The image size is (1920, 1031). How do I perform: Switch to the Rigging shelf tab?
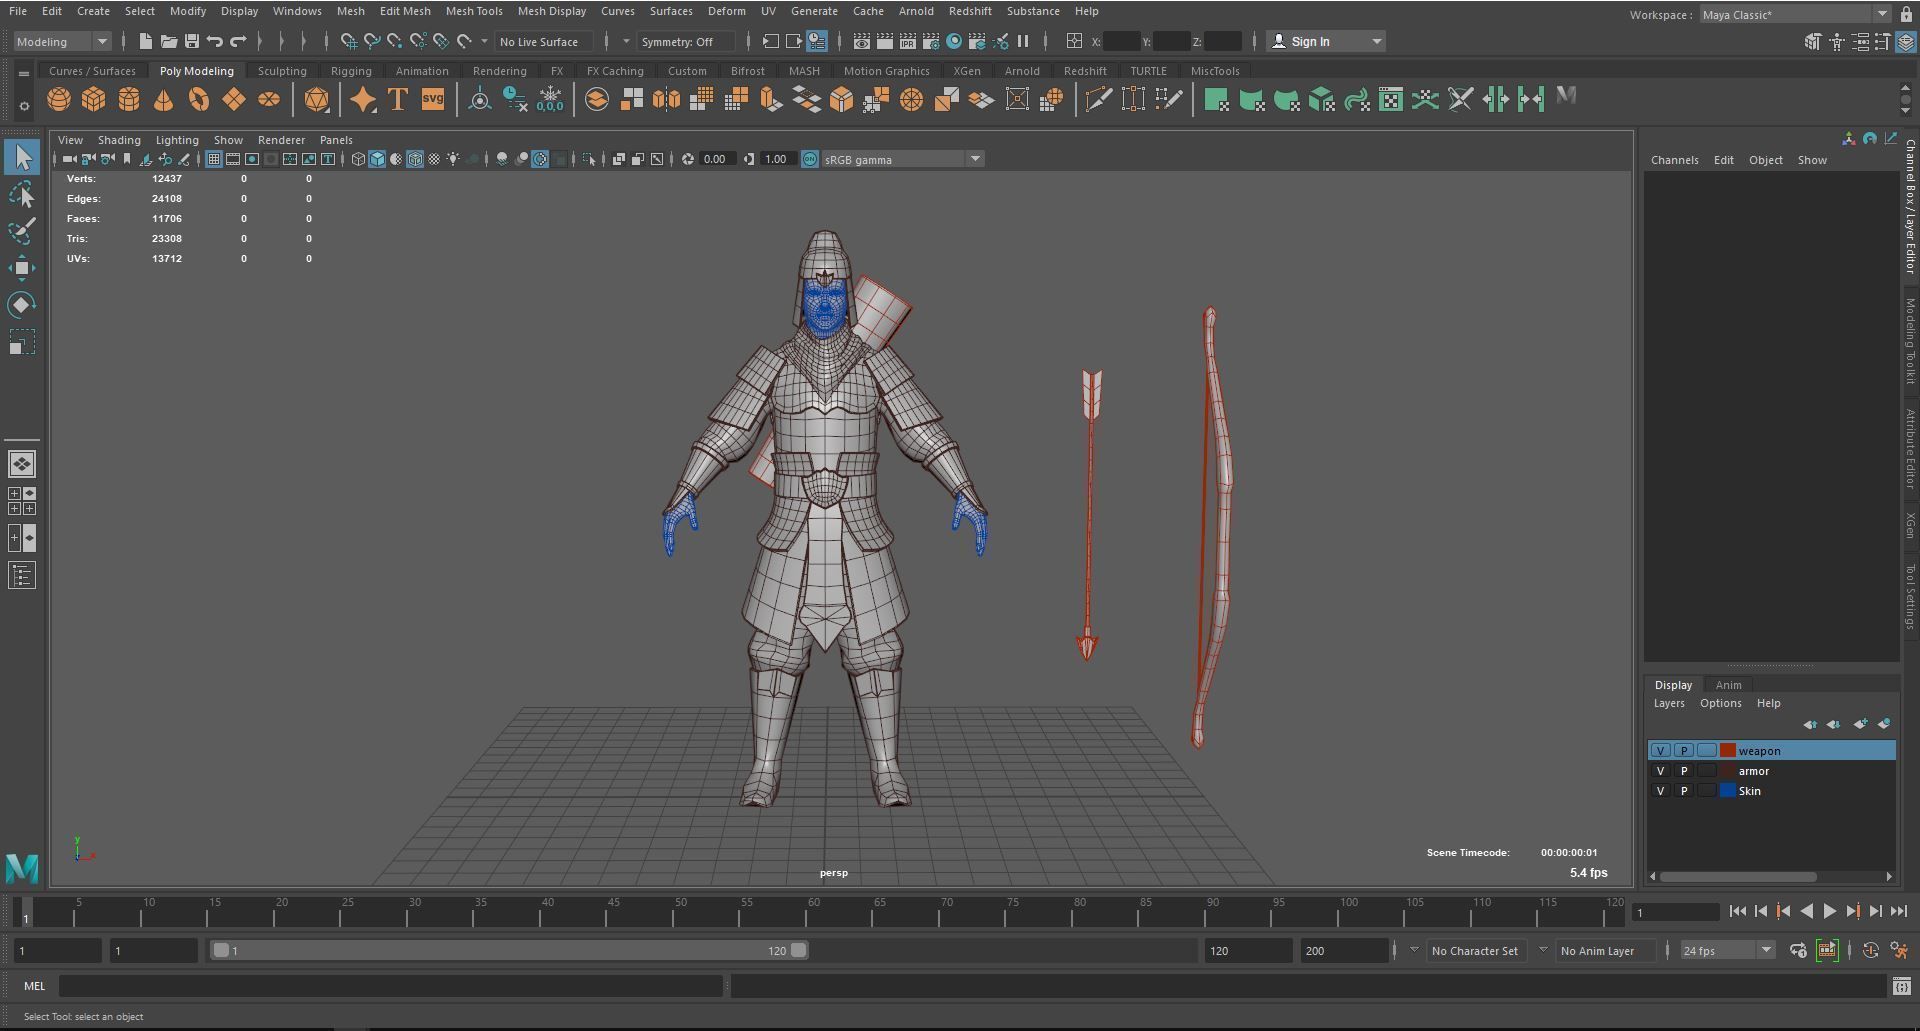351,71
